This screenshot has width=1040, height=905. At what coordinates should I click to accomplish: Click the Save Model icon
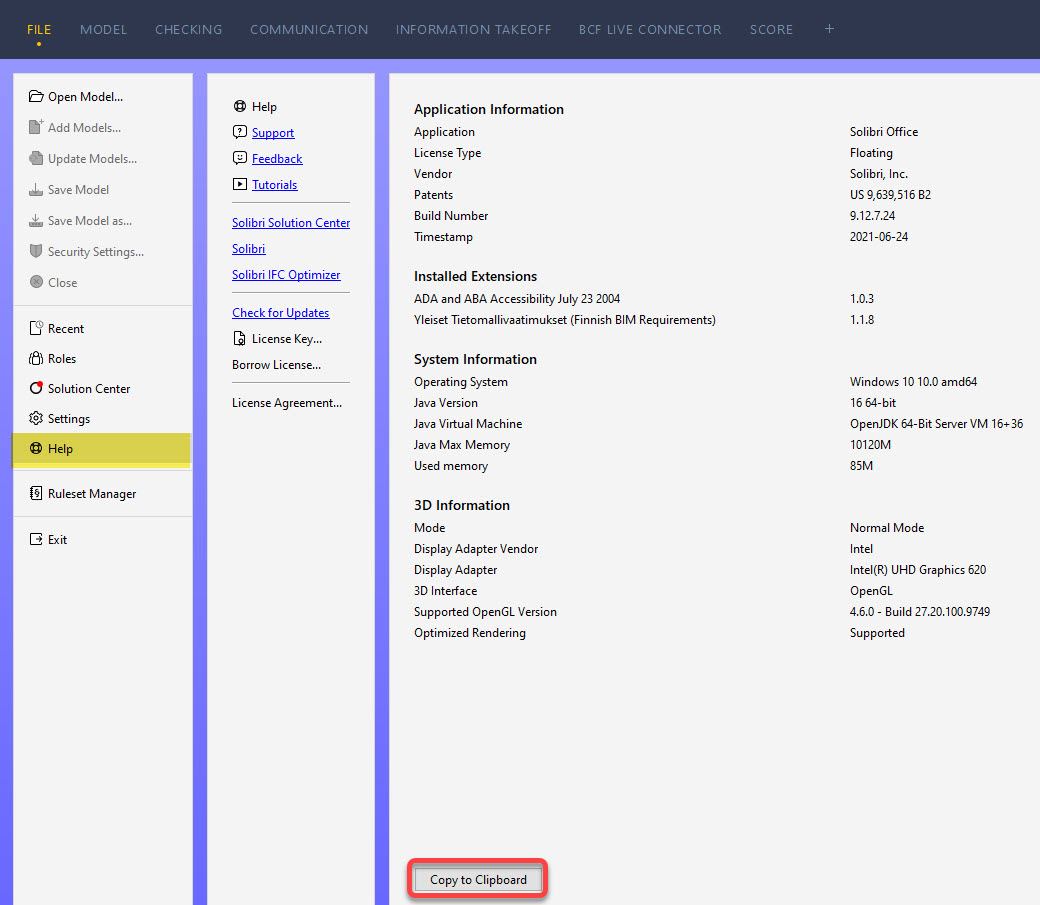(x=36, y=190)
